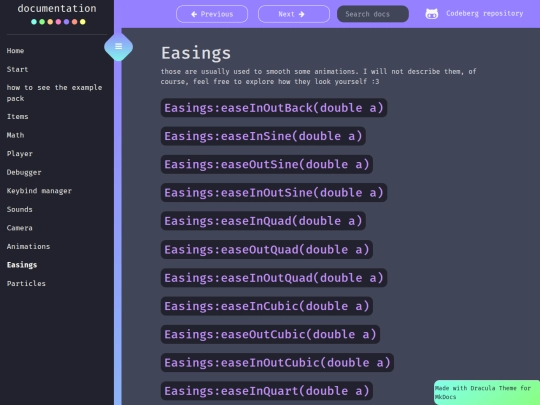Viewport: 540px width, 405px height.
Task: Navigate to the Items page
Action: 17,116
